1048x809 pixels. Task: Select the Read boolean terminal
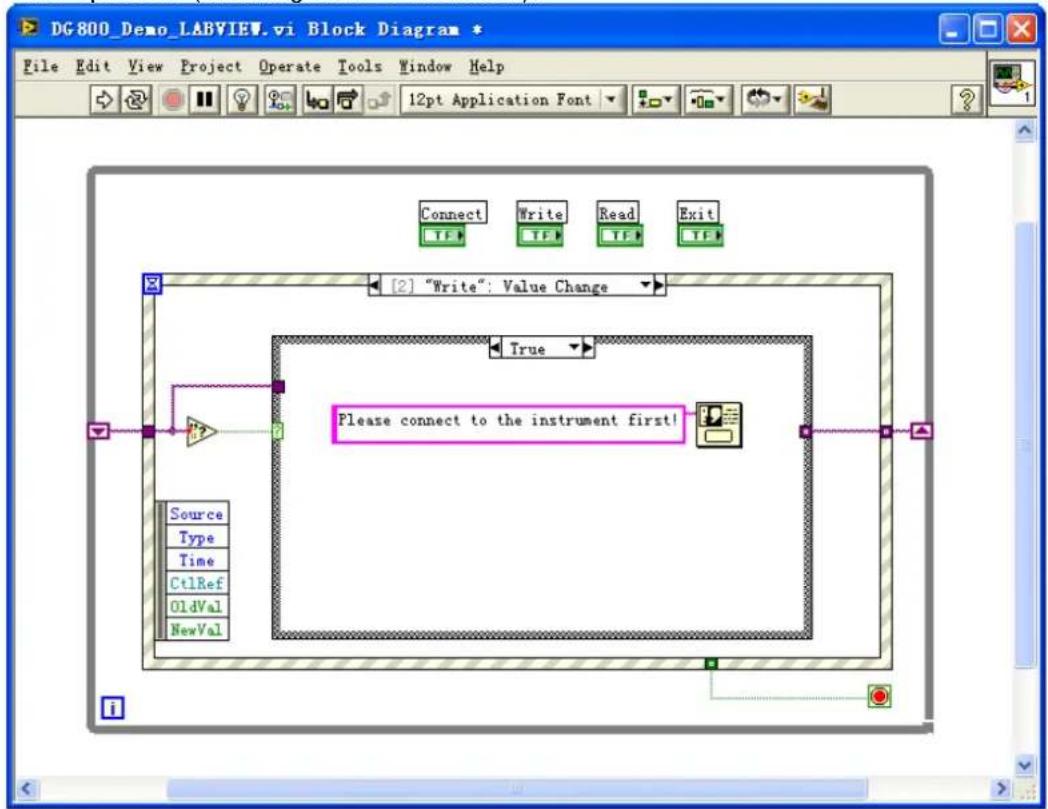(620, 235)
